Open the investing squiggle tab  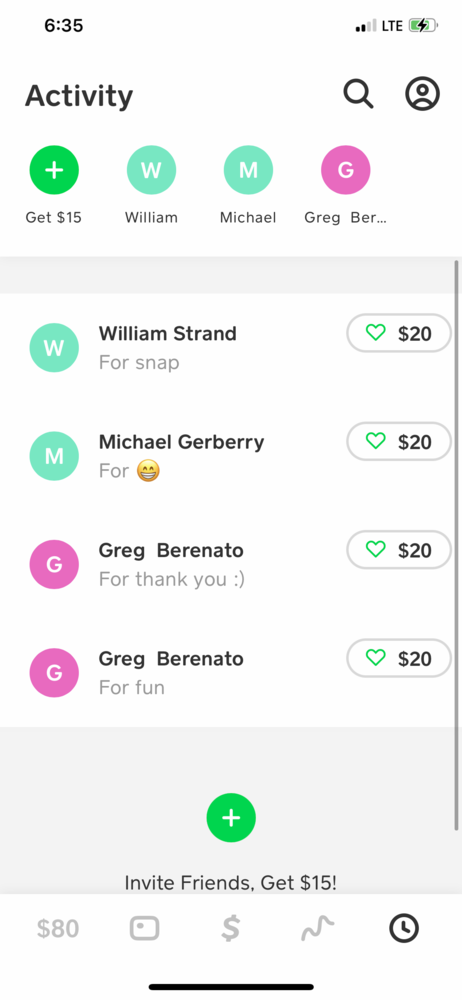[317, 929]
